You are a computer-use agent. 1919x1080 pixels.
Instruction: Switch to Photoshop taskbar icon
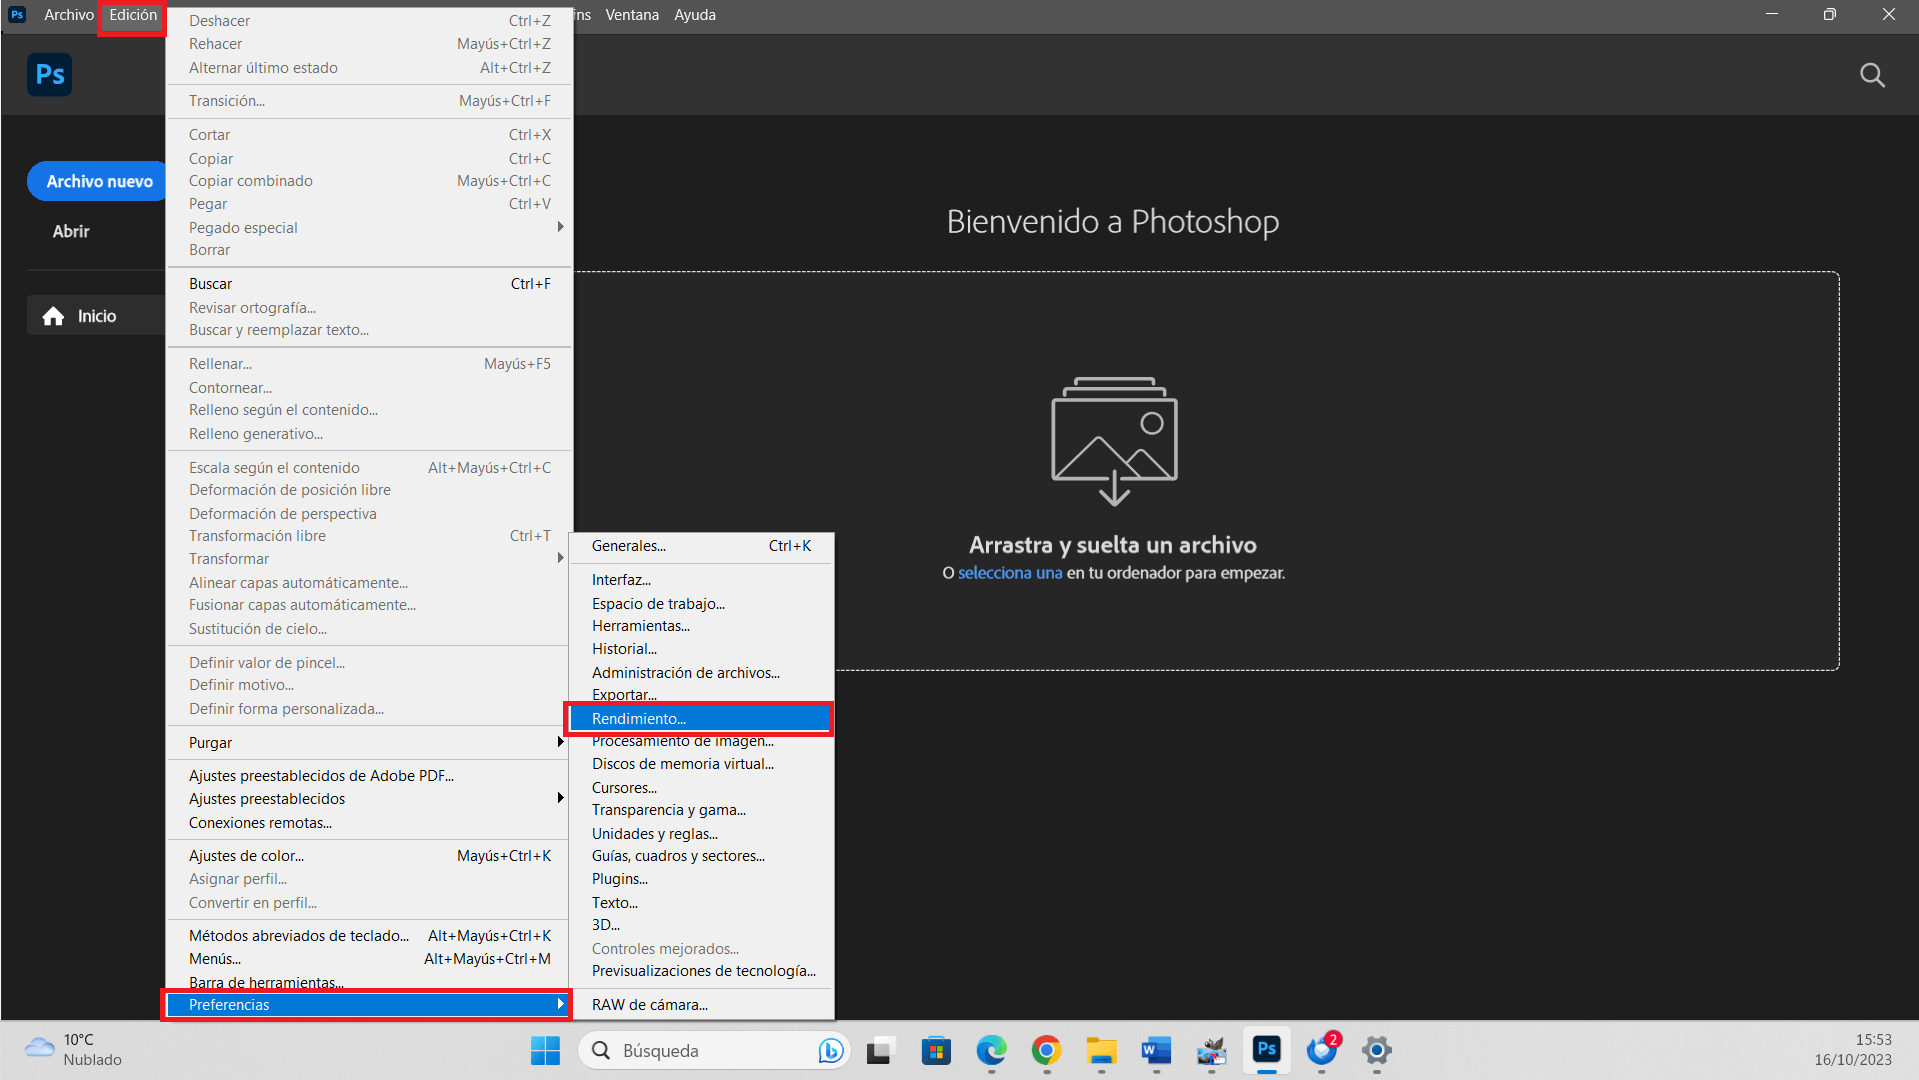1267,1050
